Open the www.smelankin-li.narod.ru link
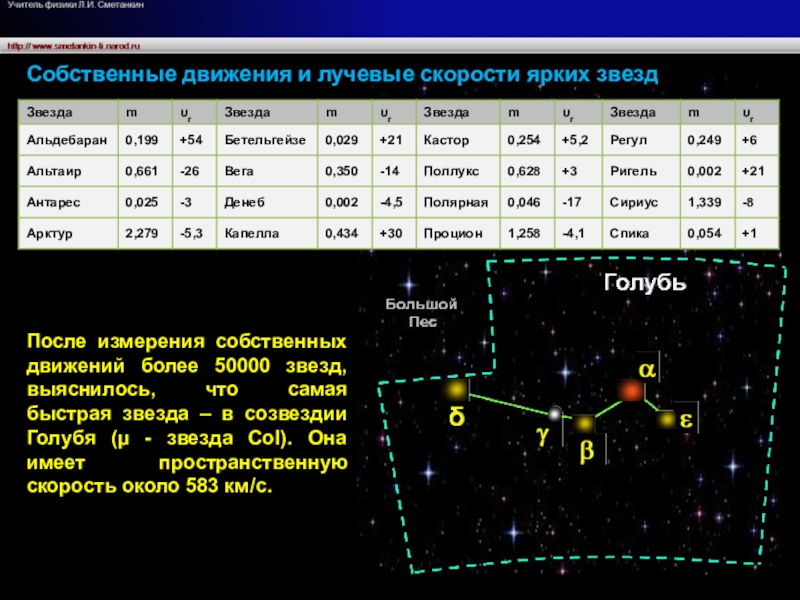 (x=73, y=46)
